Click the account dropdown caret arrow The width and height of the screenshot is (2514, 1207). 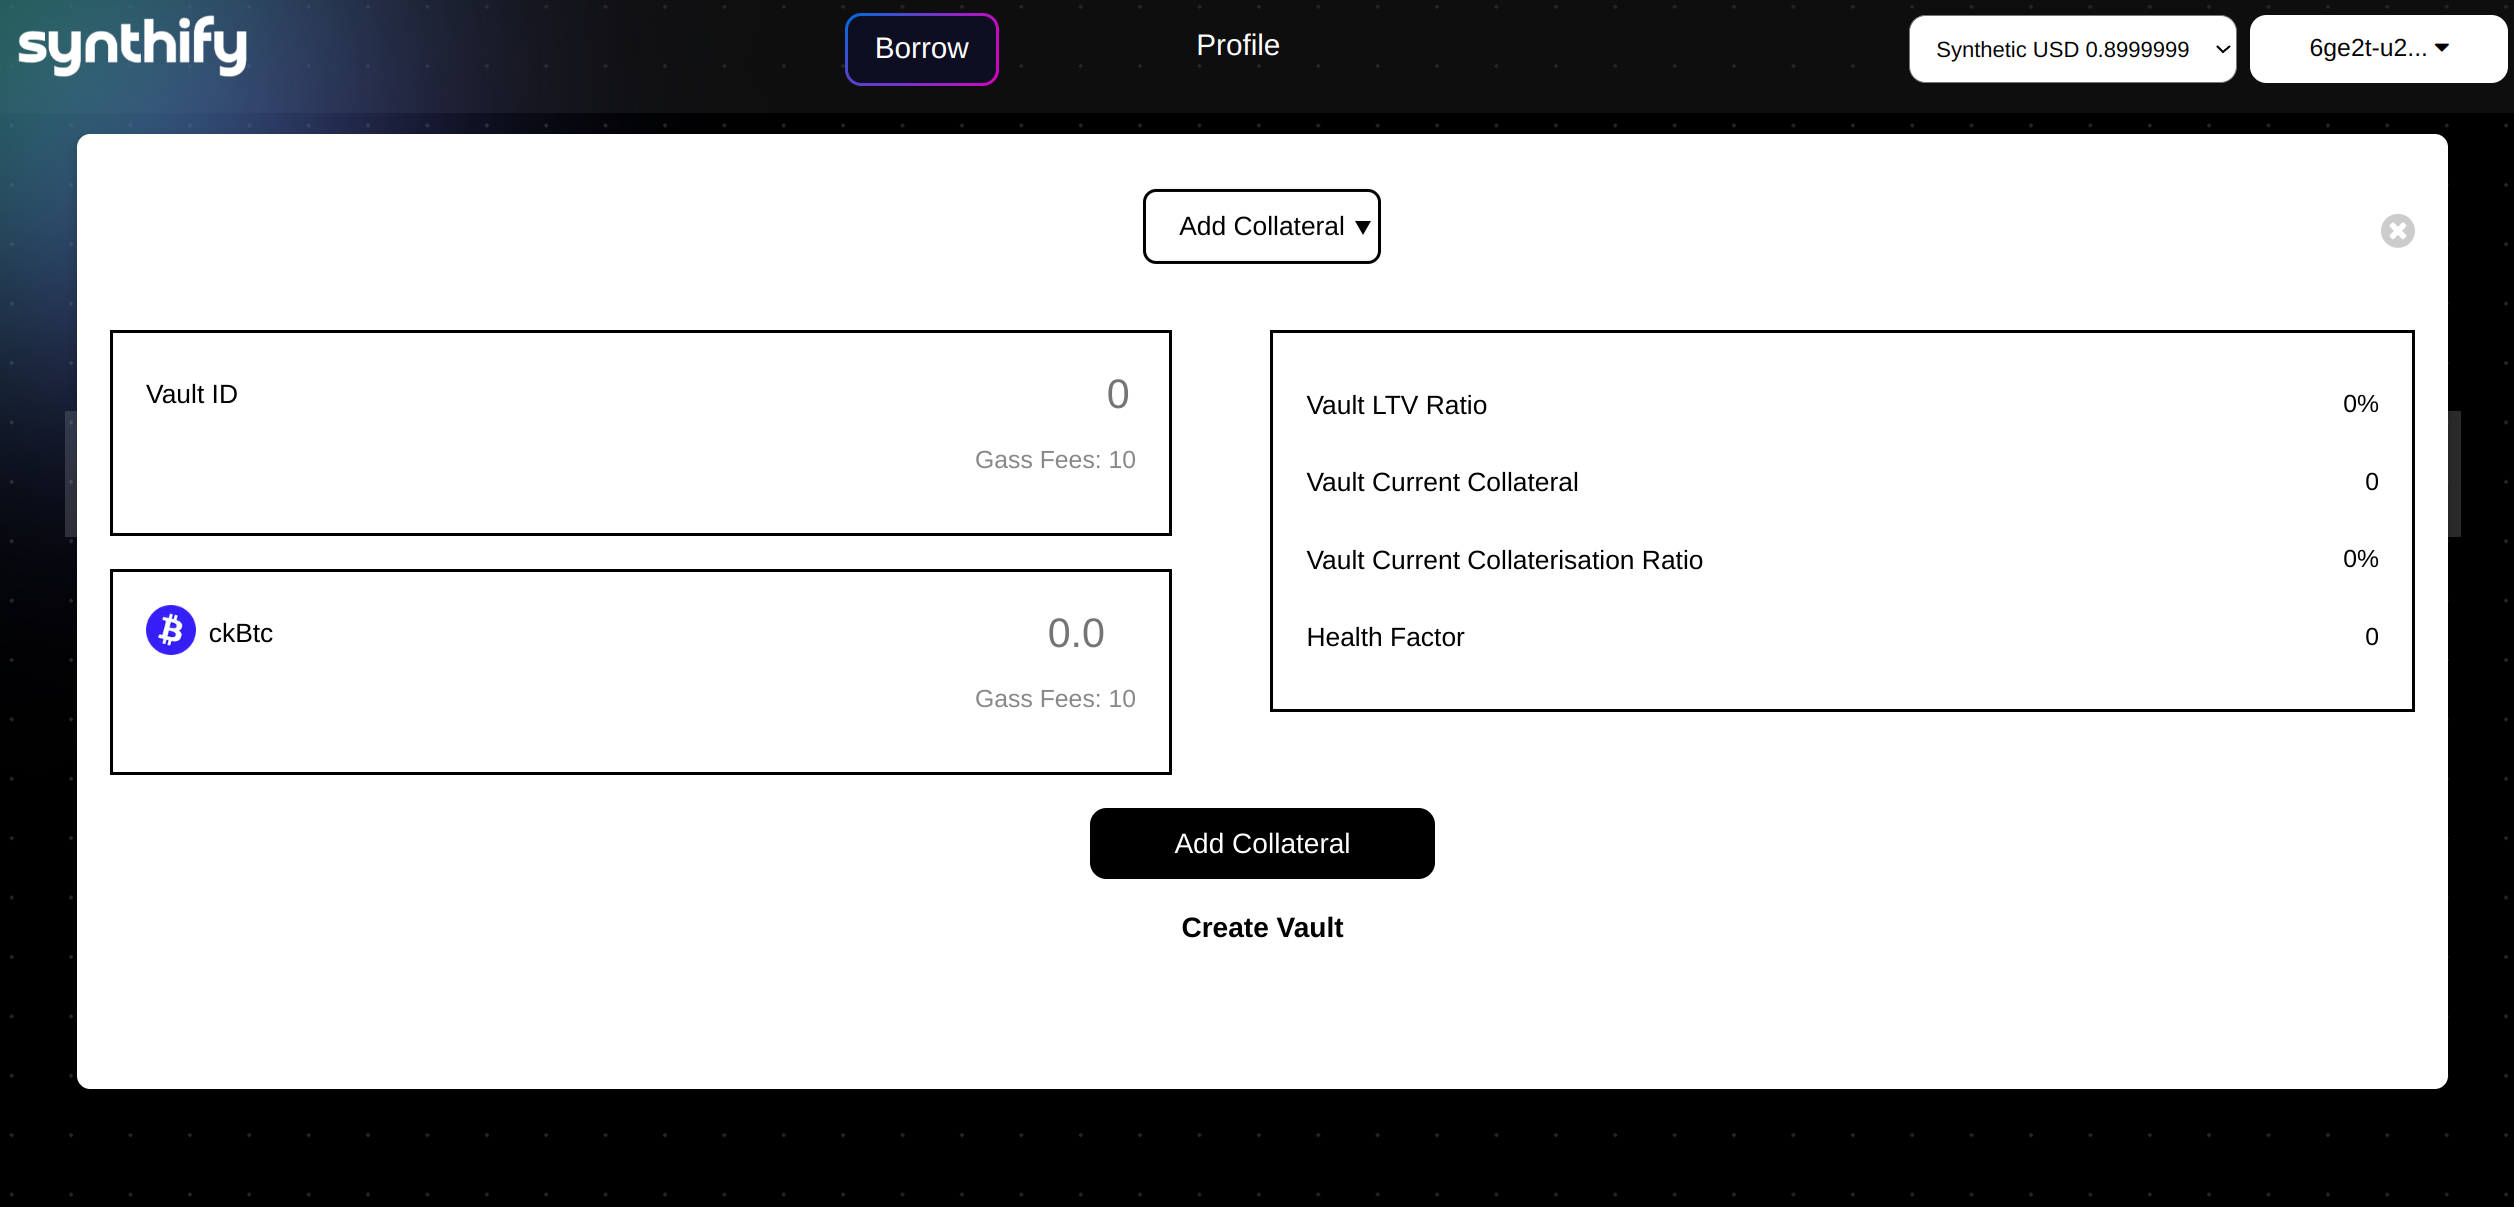click(x=2441, y=48)
